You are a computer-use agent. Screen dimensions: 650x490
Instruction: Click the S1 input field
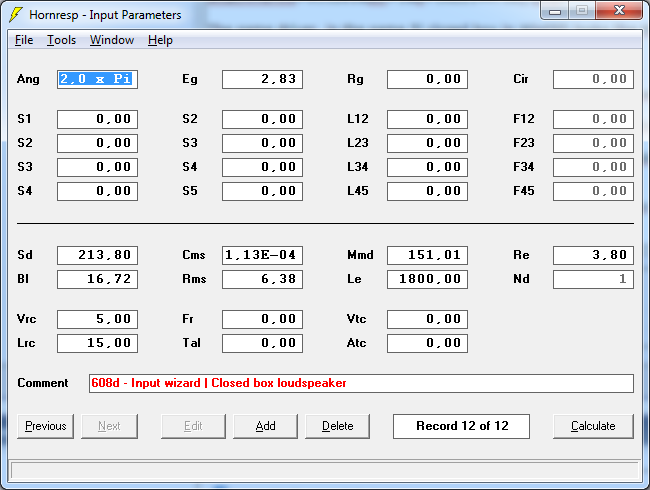[97, 119]
